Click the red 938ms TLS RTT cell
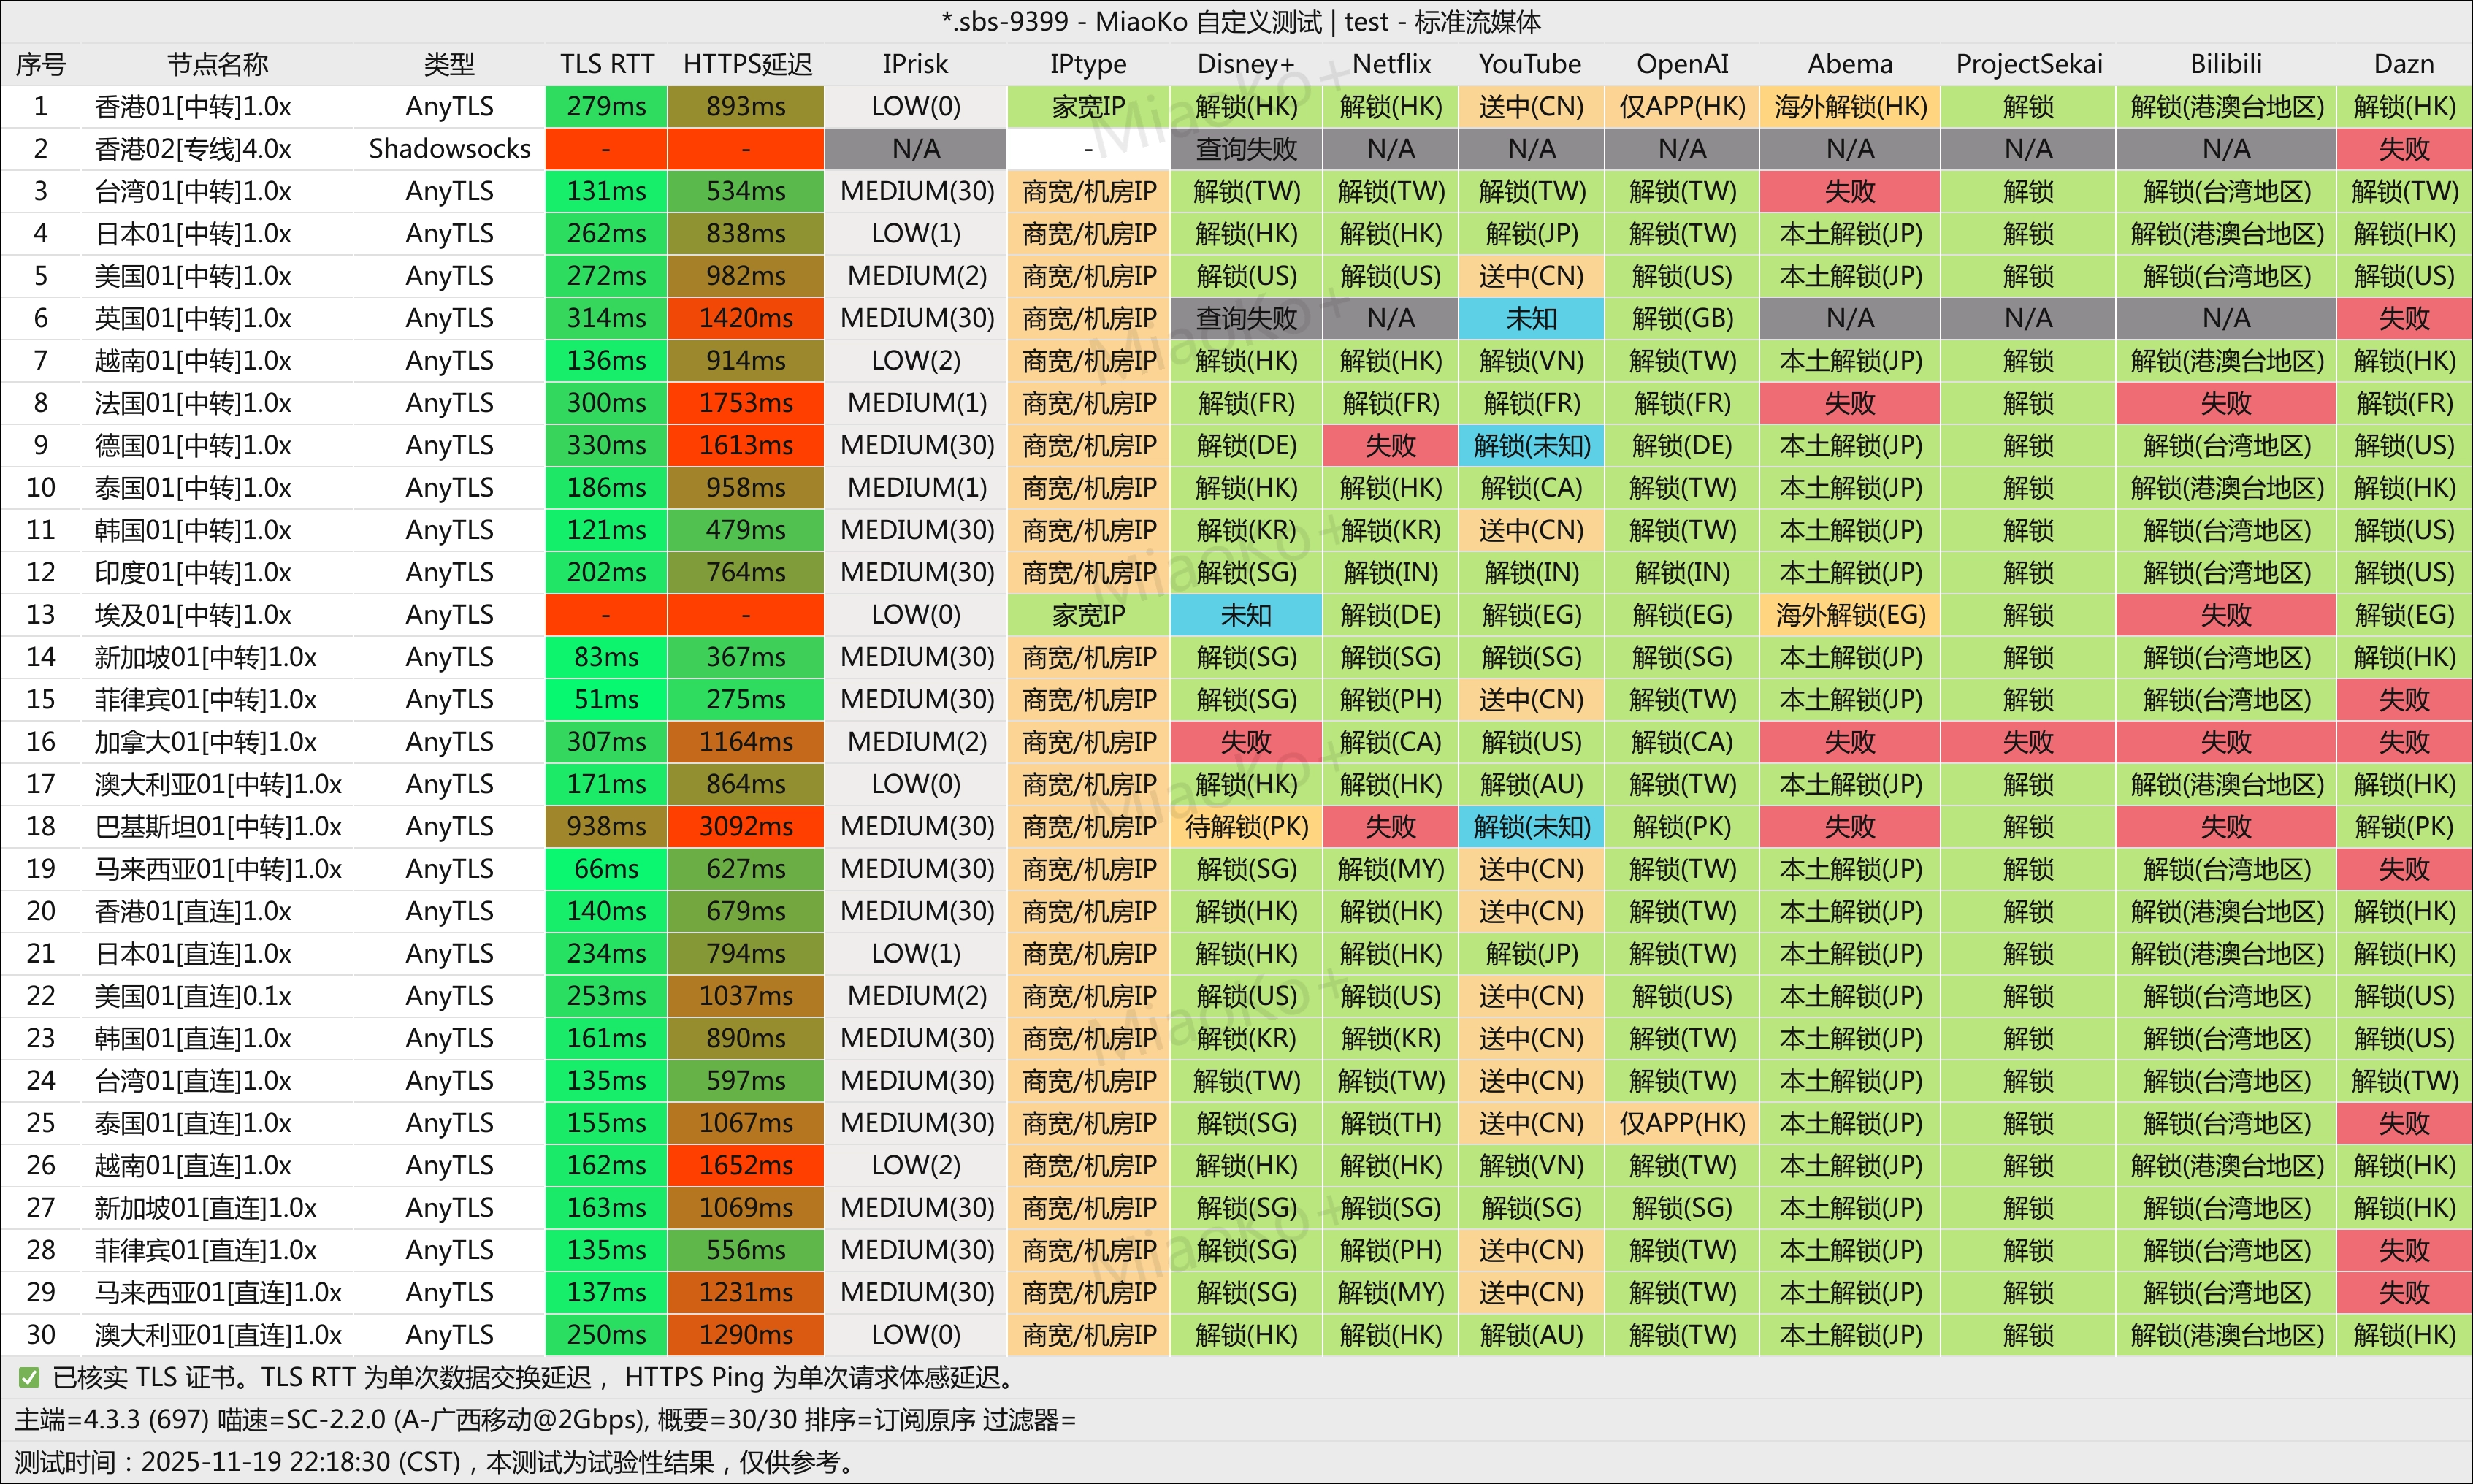This screenshot has width=2473, height=1484. [606, 827]
